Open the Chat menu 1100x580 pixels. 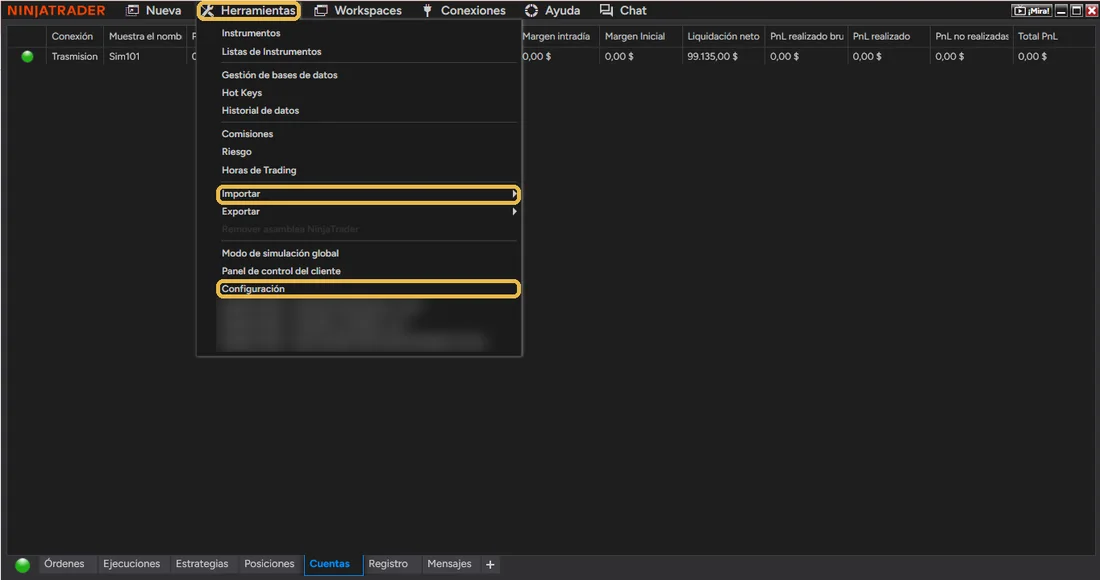point(623,11)
